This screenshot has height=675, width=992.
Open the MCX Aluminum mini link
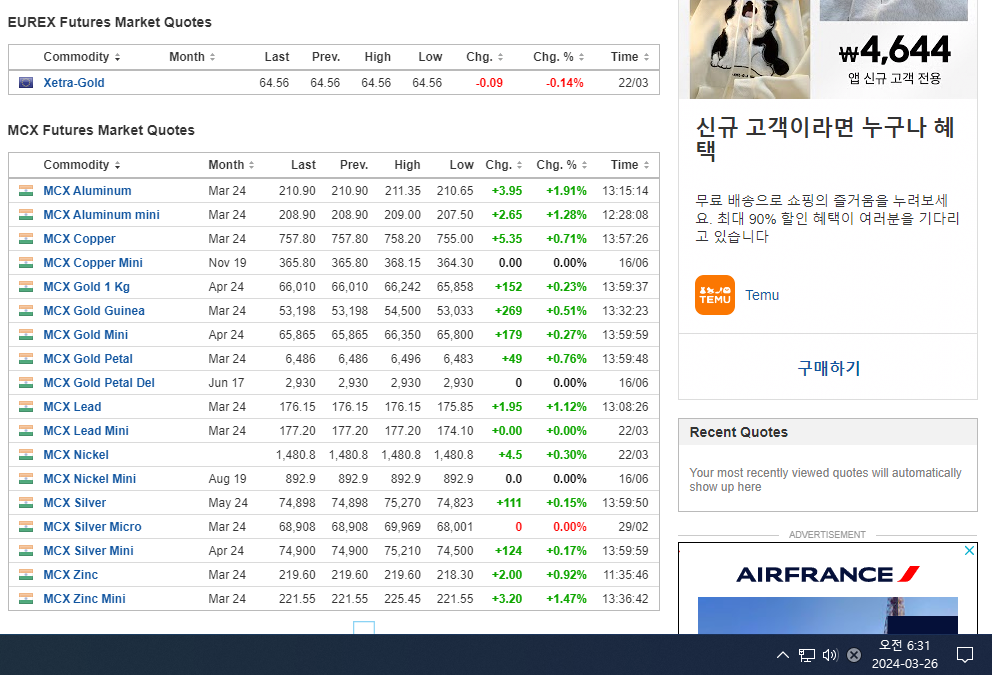point(101,214)
